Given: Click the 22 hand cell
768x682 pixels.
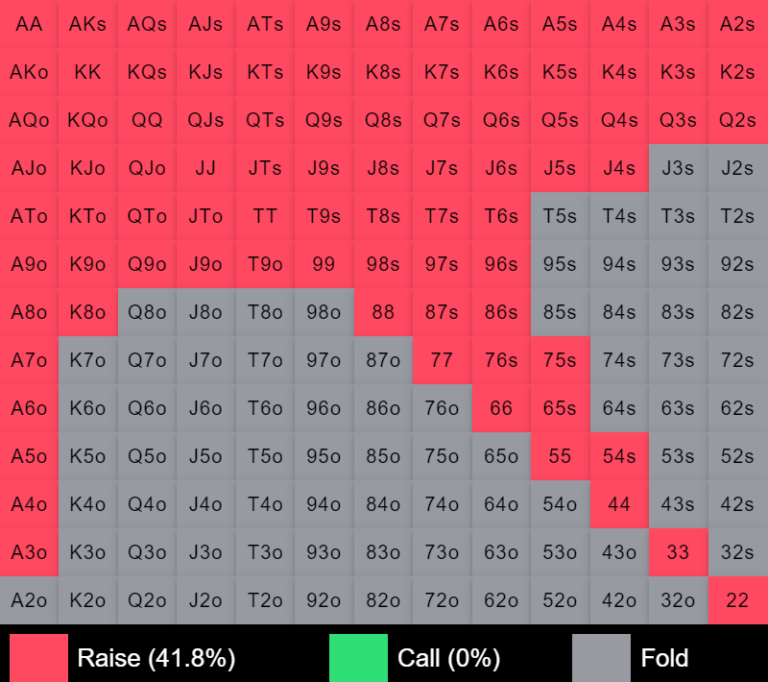Looking at the screenshot, I should (737, 600).
